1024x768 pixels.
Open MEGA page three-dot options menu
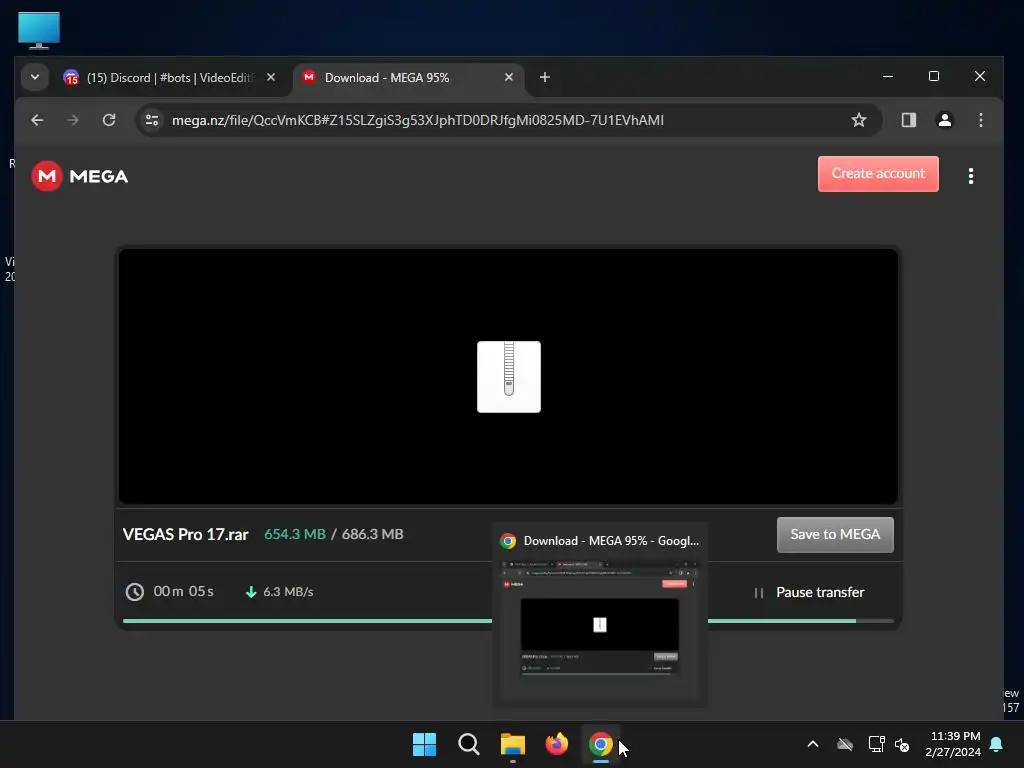(970, 176)
